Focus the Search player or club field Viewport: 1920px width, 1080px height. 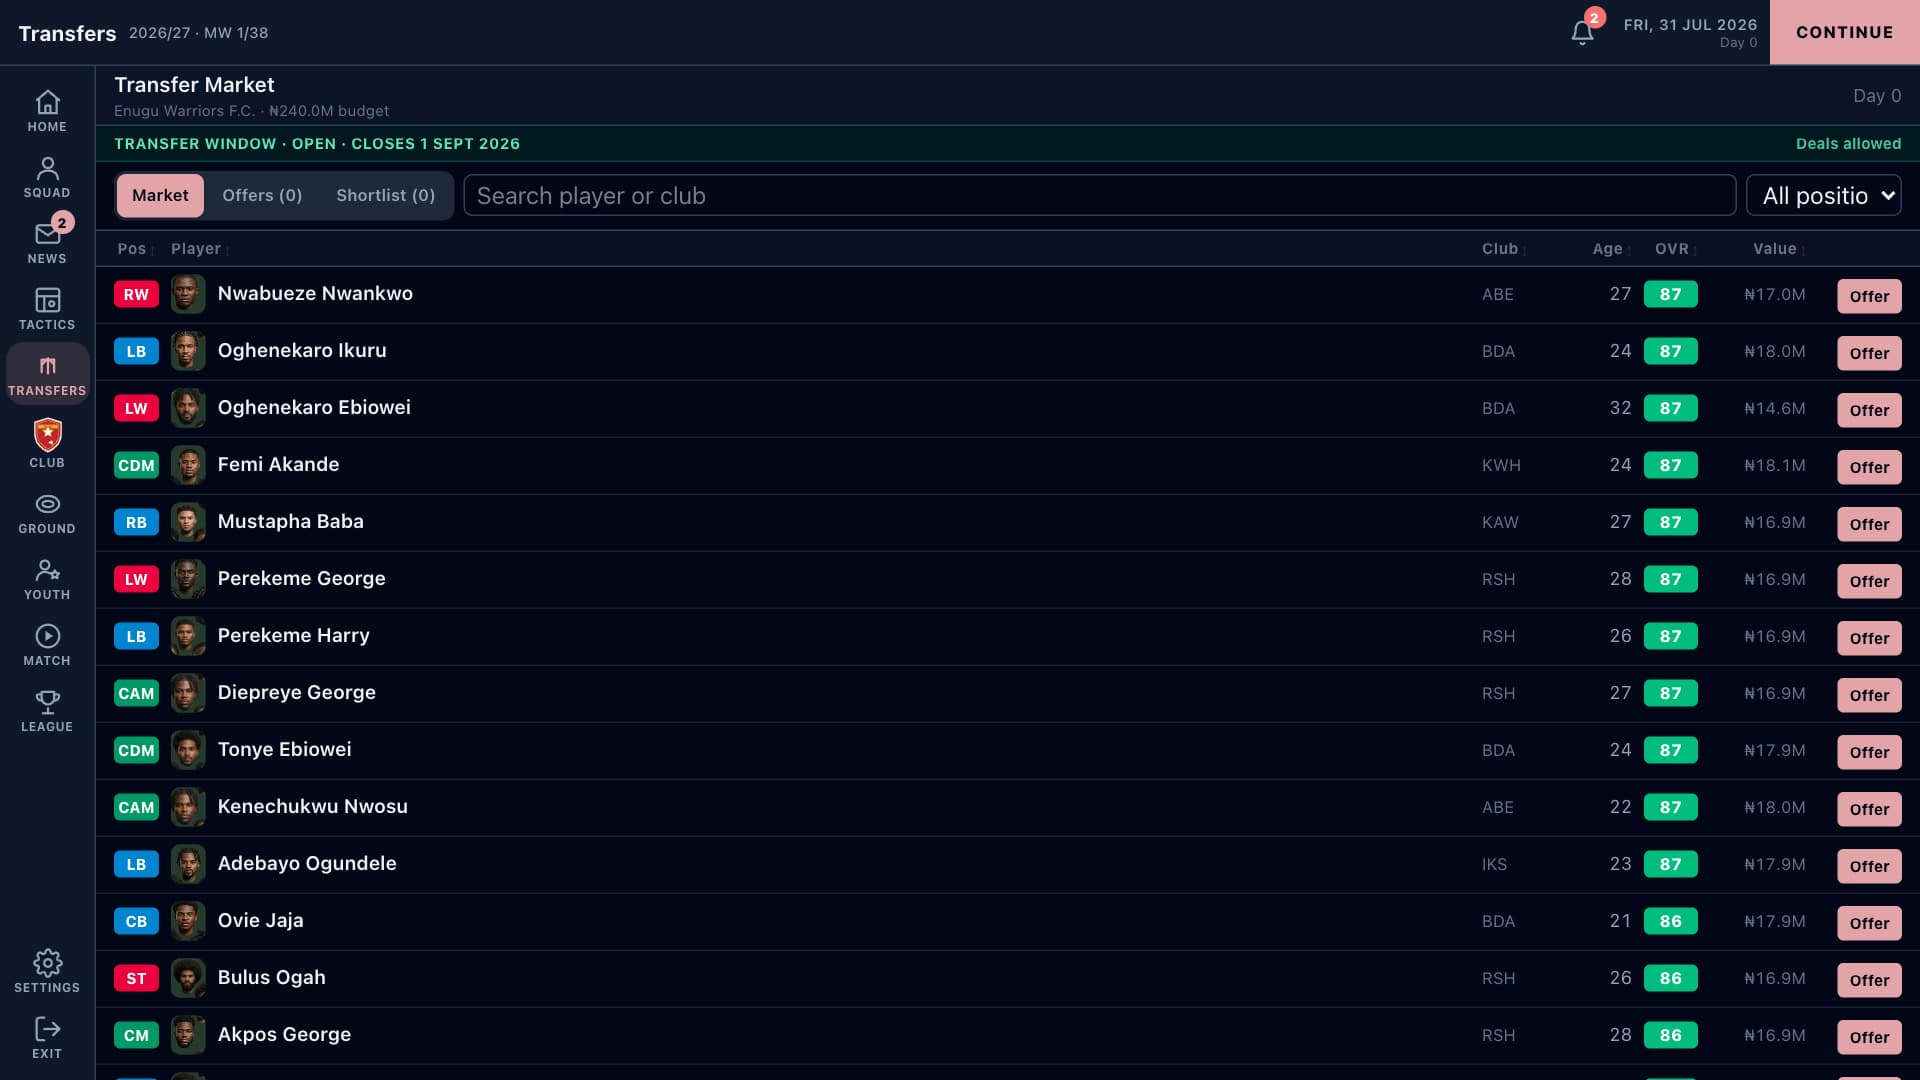1099,195
